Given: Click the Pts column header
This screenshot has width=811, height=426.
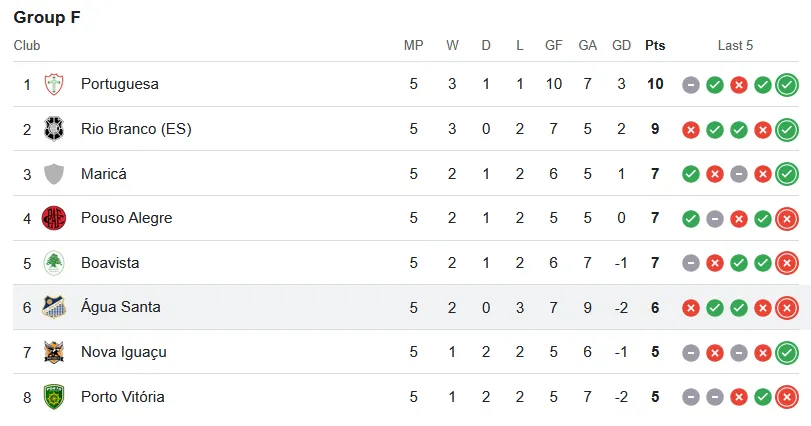Looking at the screenshot, I should click(655, 45).
